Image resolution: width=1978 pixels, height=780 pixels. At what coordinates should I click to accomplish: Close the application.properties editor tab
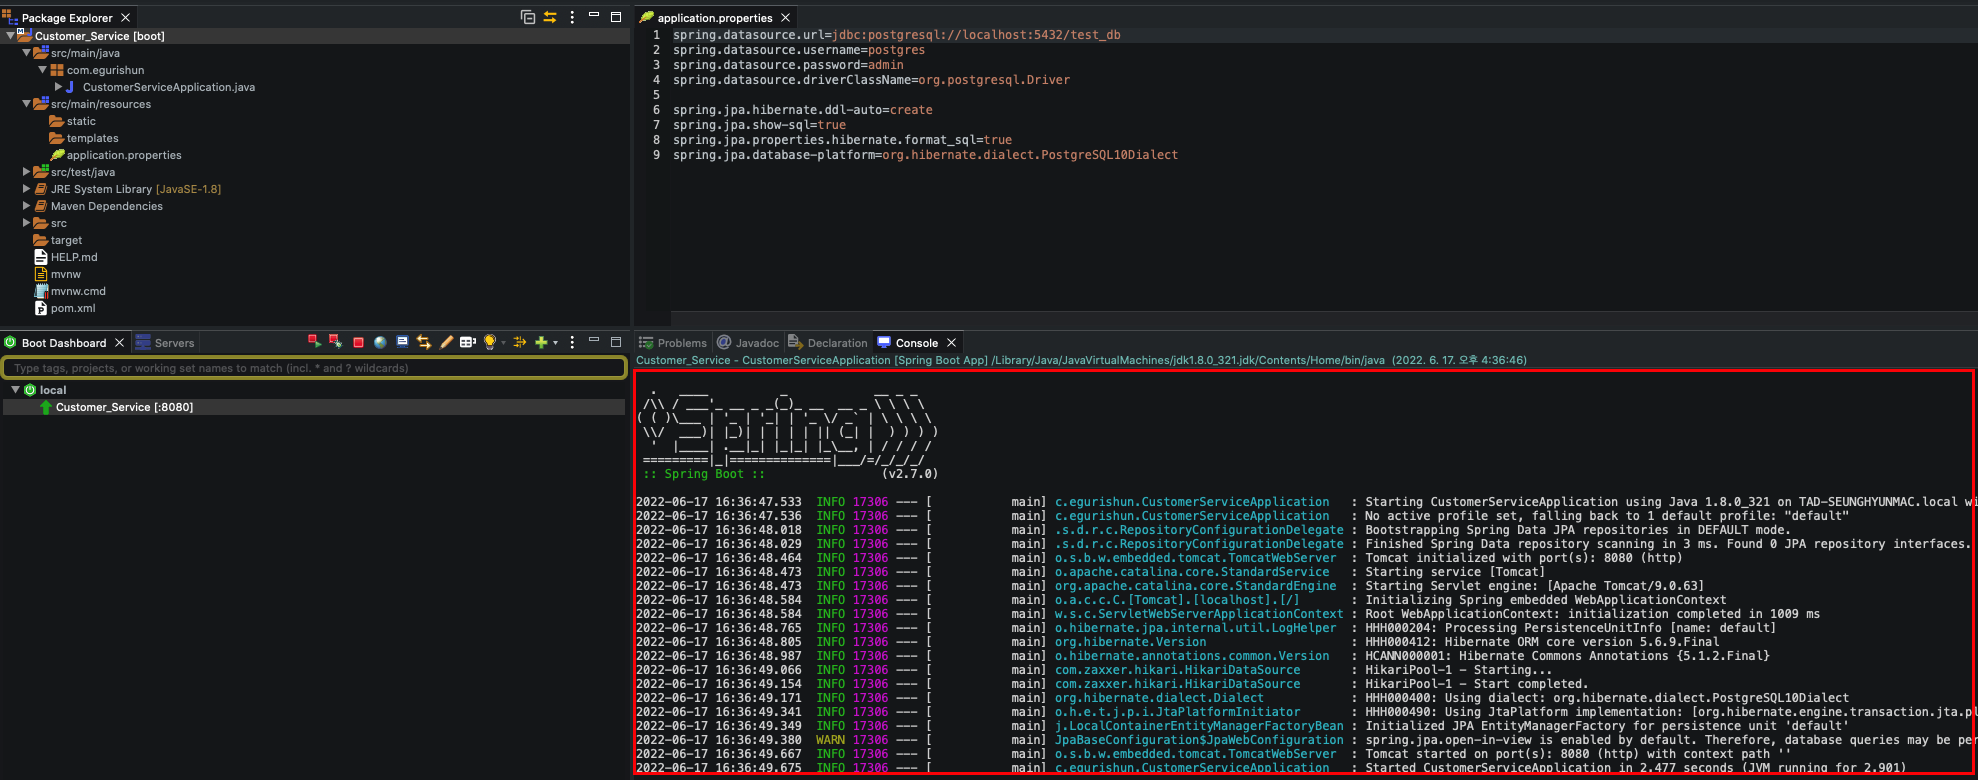(785, 18)
